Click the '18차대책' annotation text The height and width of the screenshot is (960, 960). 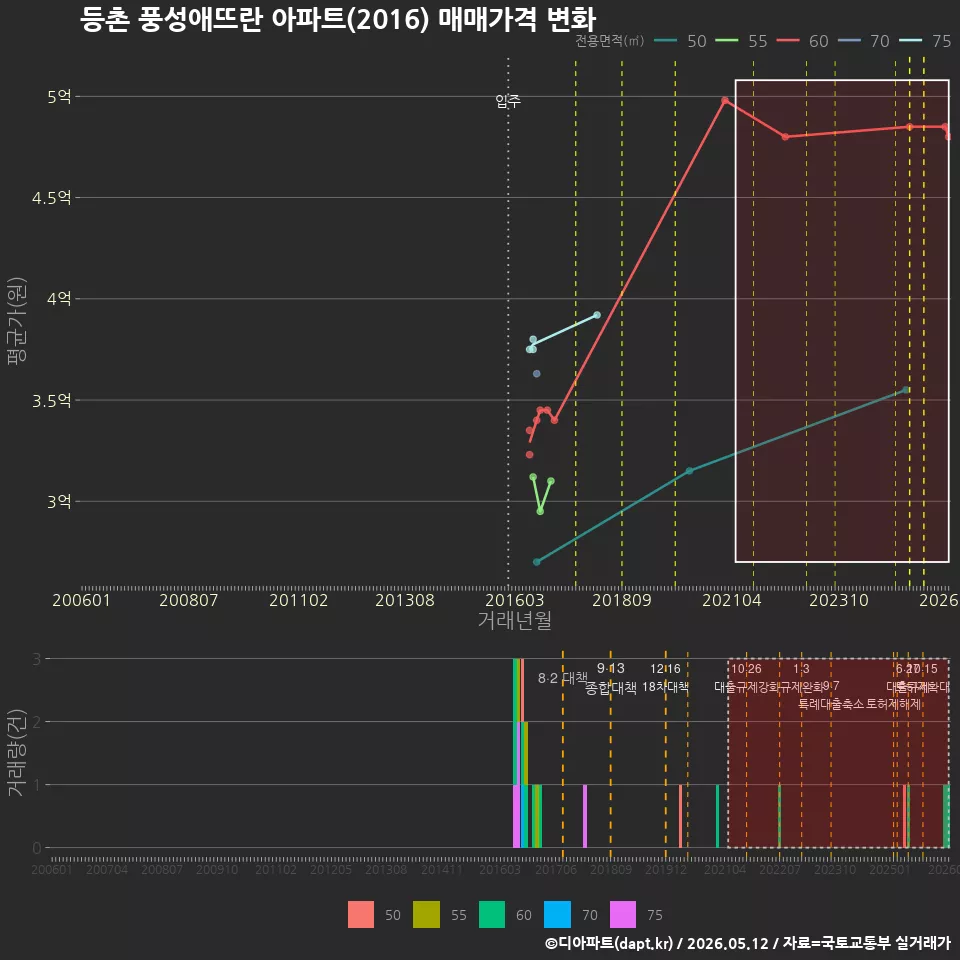coord(666,687)
